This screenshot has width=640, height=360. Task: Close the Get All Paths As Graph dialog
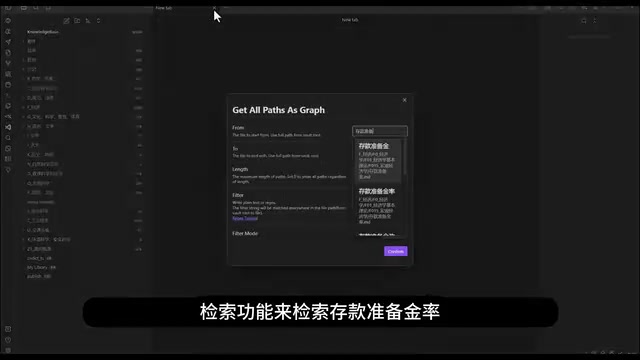(x=404, y=100)
